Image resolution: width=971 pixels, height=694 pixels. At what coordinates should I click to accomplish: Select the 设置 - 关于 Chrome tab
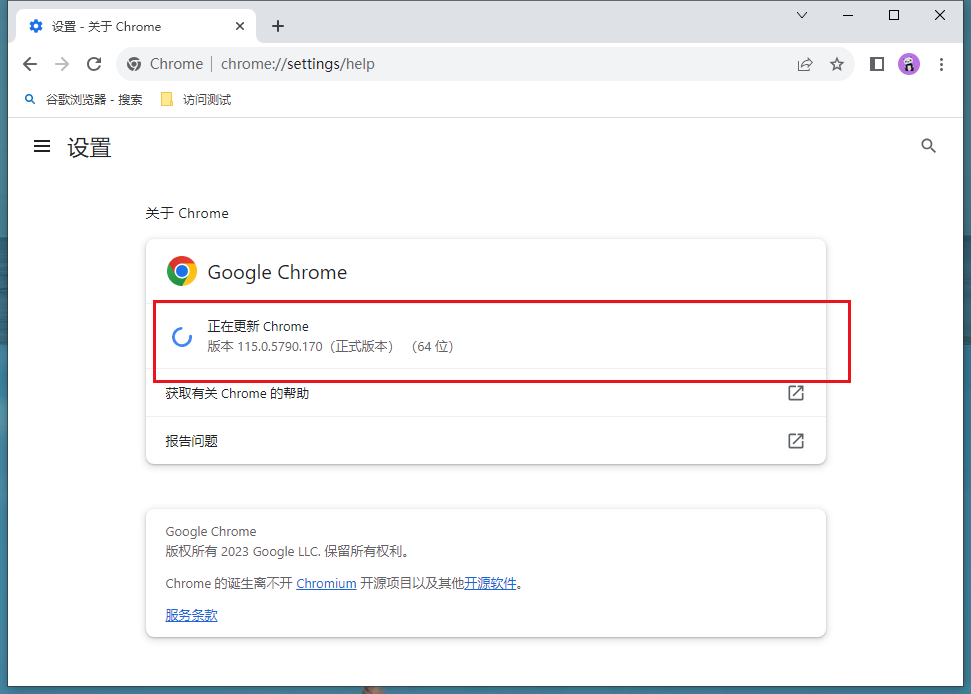[x=136, y=26]
